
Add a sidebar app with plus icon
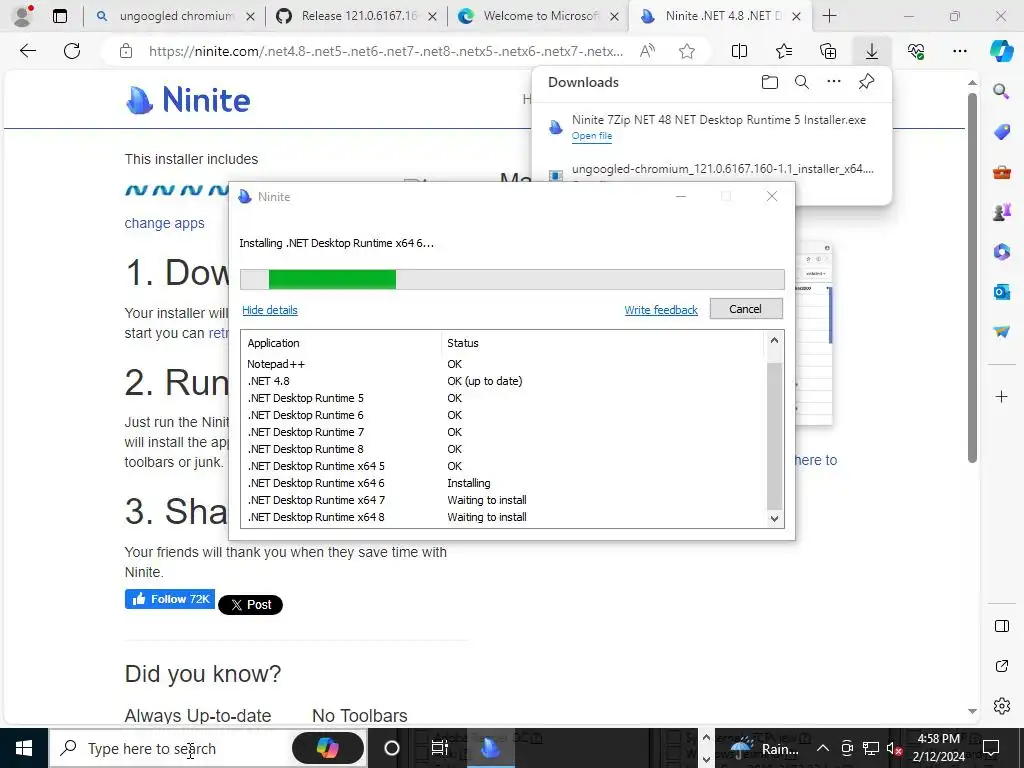point(1001,396)
